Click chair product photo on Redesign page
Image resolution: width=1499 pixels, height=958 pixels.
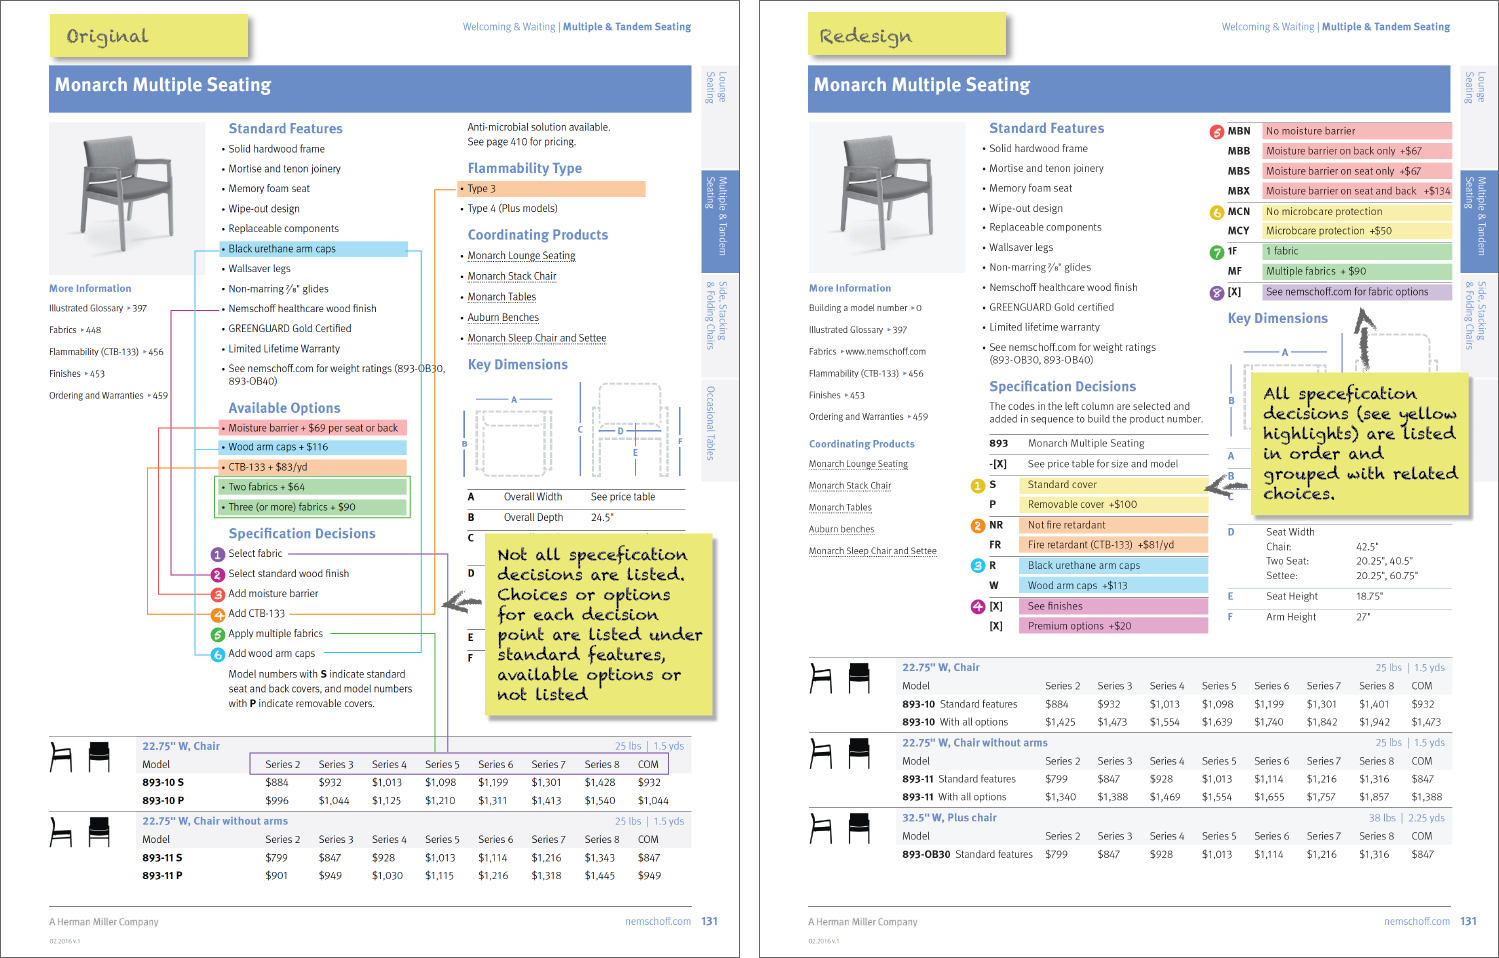pos(885,196)
